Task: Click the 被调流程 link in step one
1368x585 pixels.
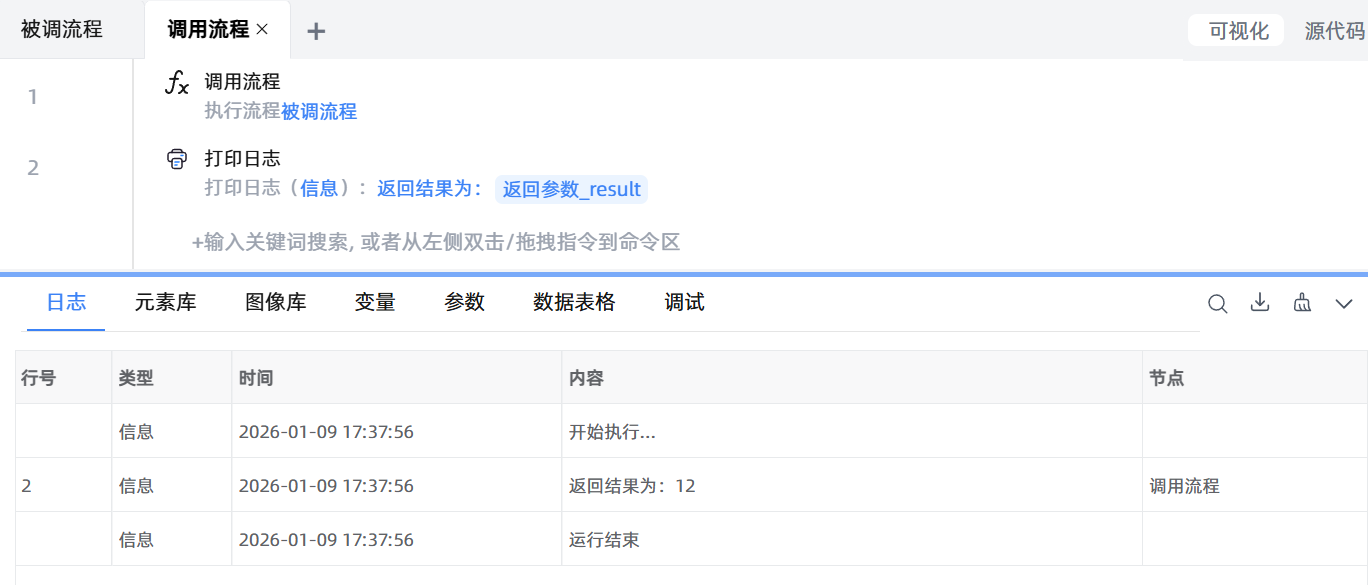Action: point(319,112)
